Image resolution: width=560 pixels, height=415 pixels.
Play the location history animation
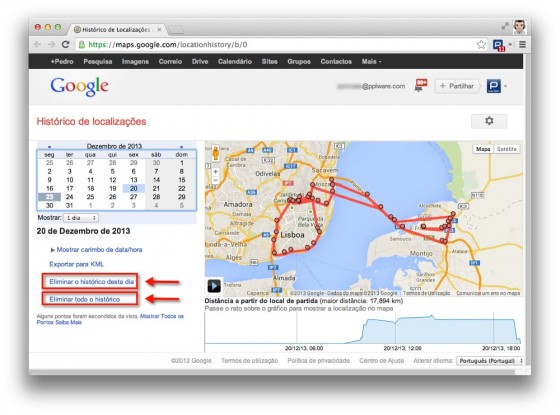tap(214, 286)
